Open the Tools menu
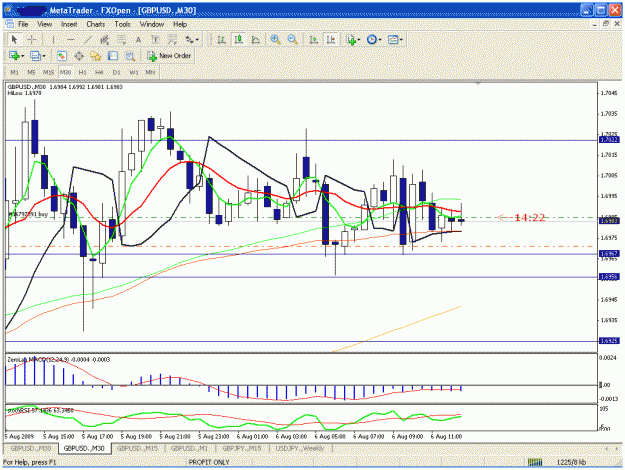The image size is (625, 470). (x=122, y=24)
